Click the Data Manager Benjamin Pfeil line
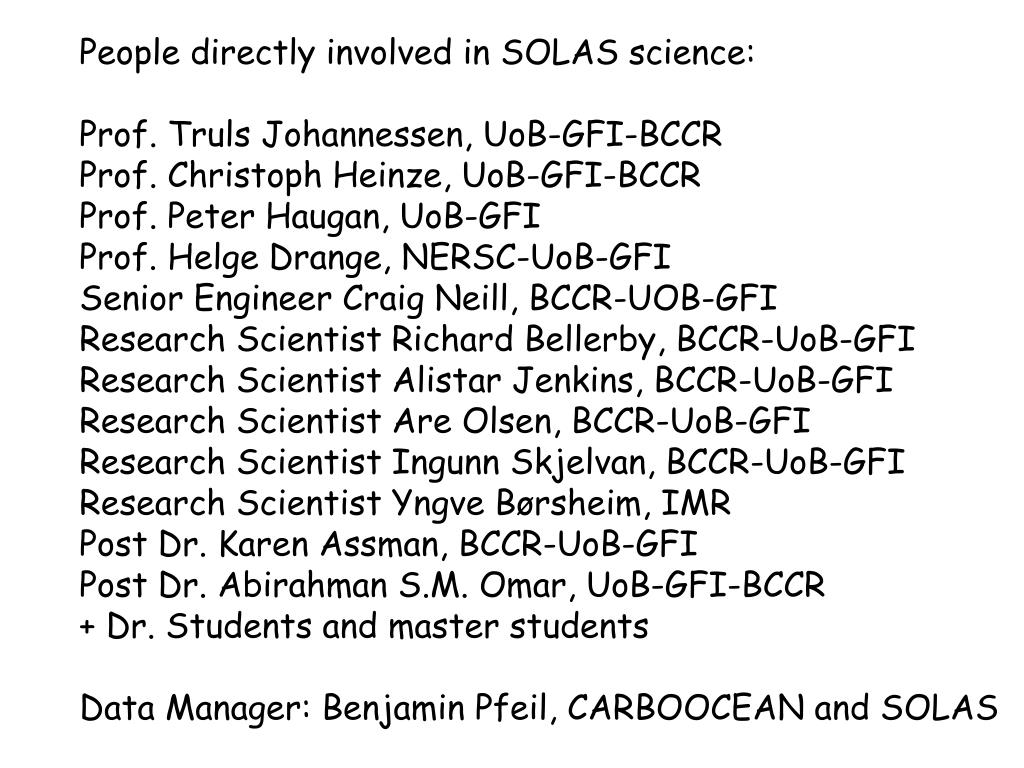This screenshot has width=1024, height=768. [x=538, y=708]
